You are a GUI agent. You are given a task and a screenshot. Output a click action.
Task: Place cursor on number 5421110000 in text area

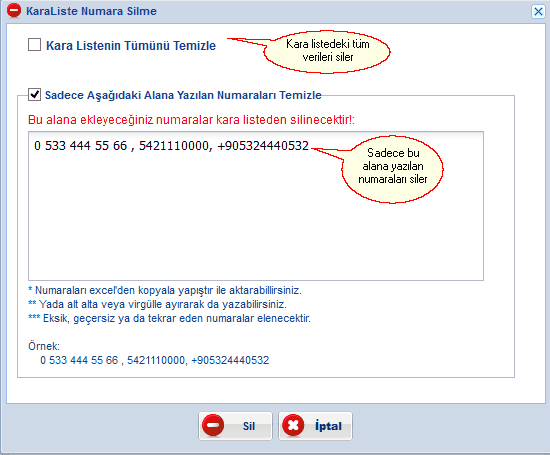(x=175, y=146)
